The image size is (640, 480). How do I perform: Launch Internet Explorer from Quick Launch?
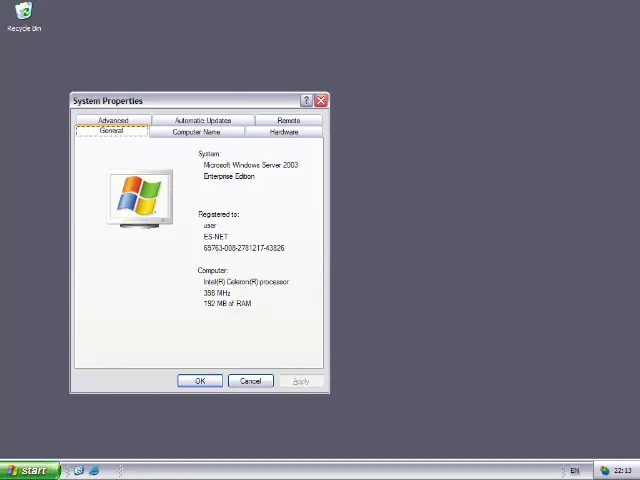pyautogui.click(x=94, y=471)
